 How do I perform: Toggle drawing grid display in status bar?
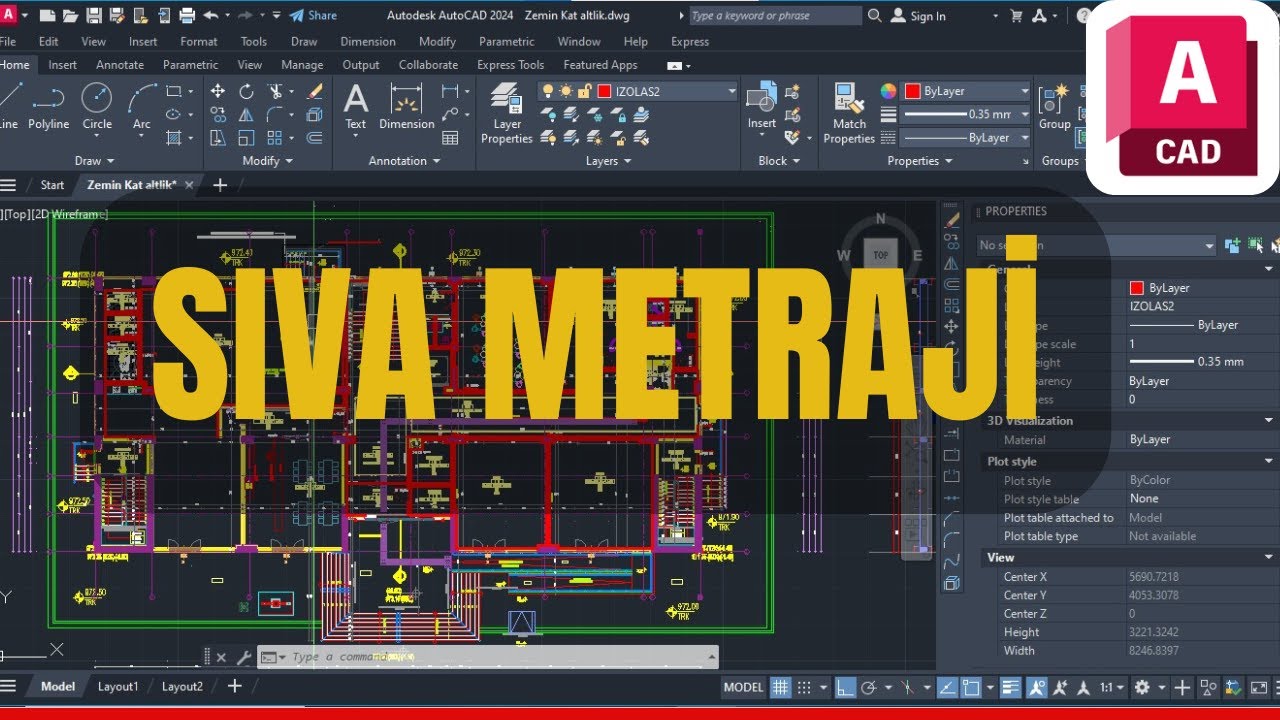click(780, 687)
